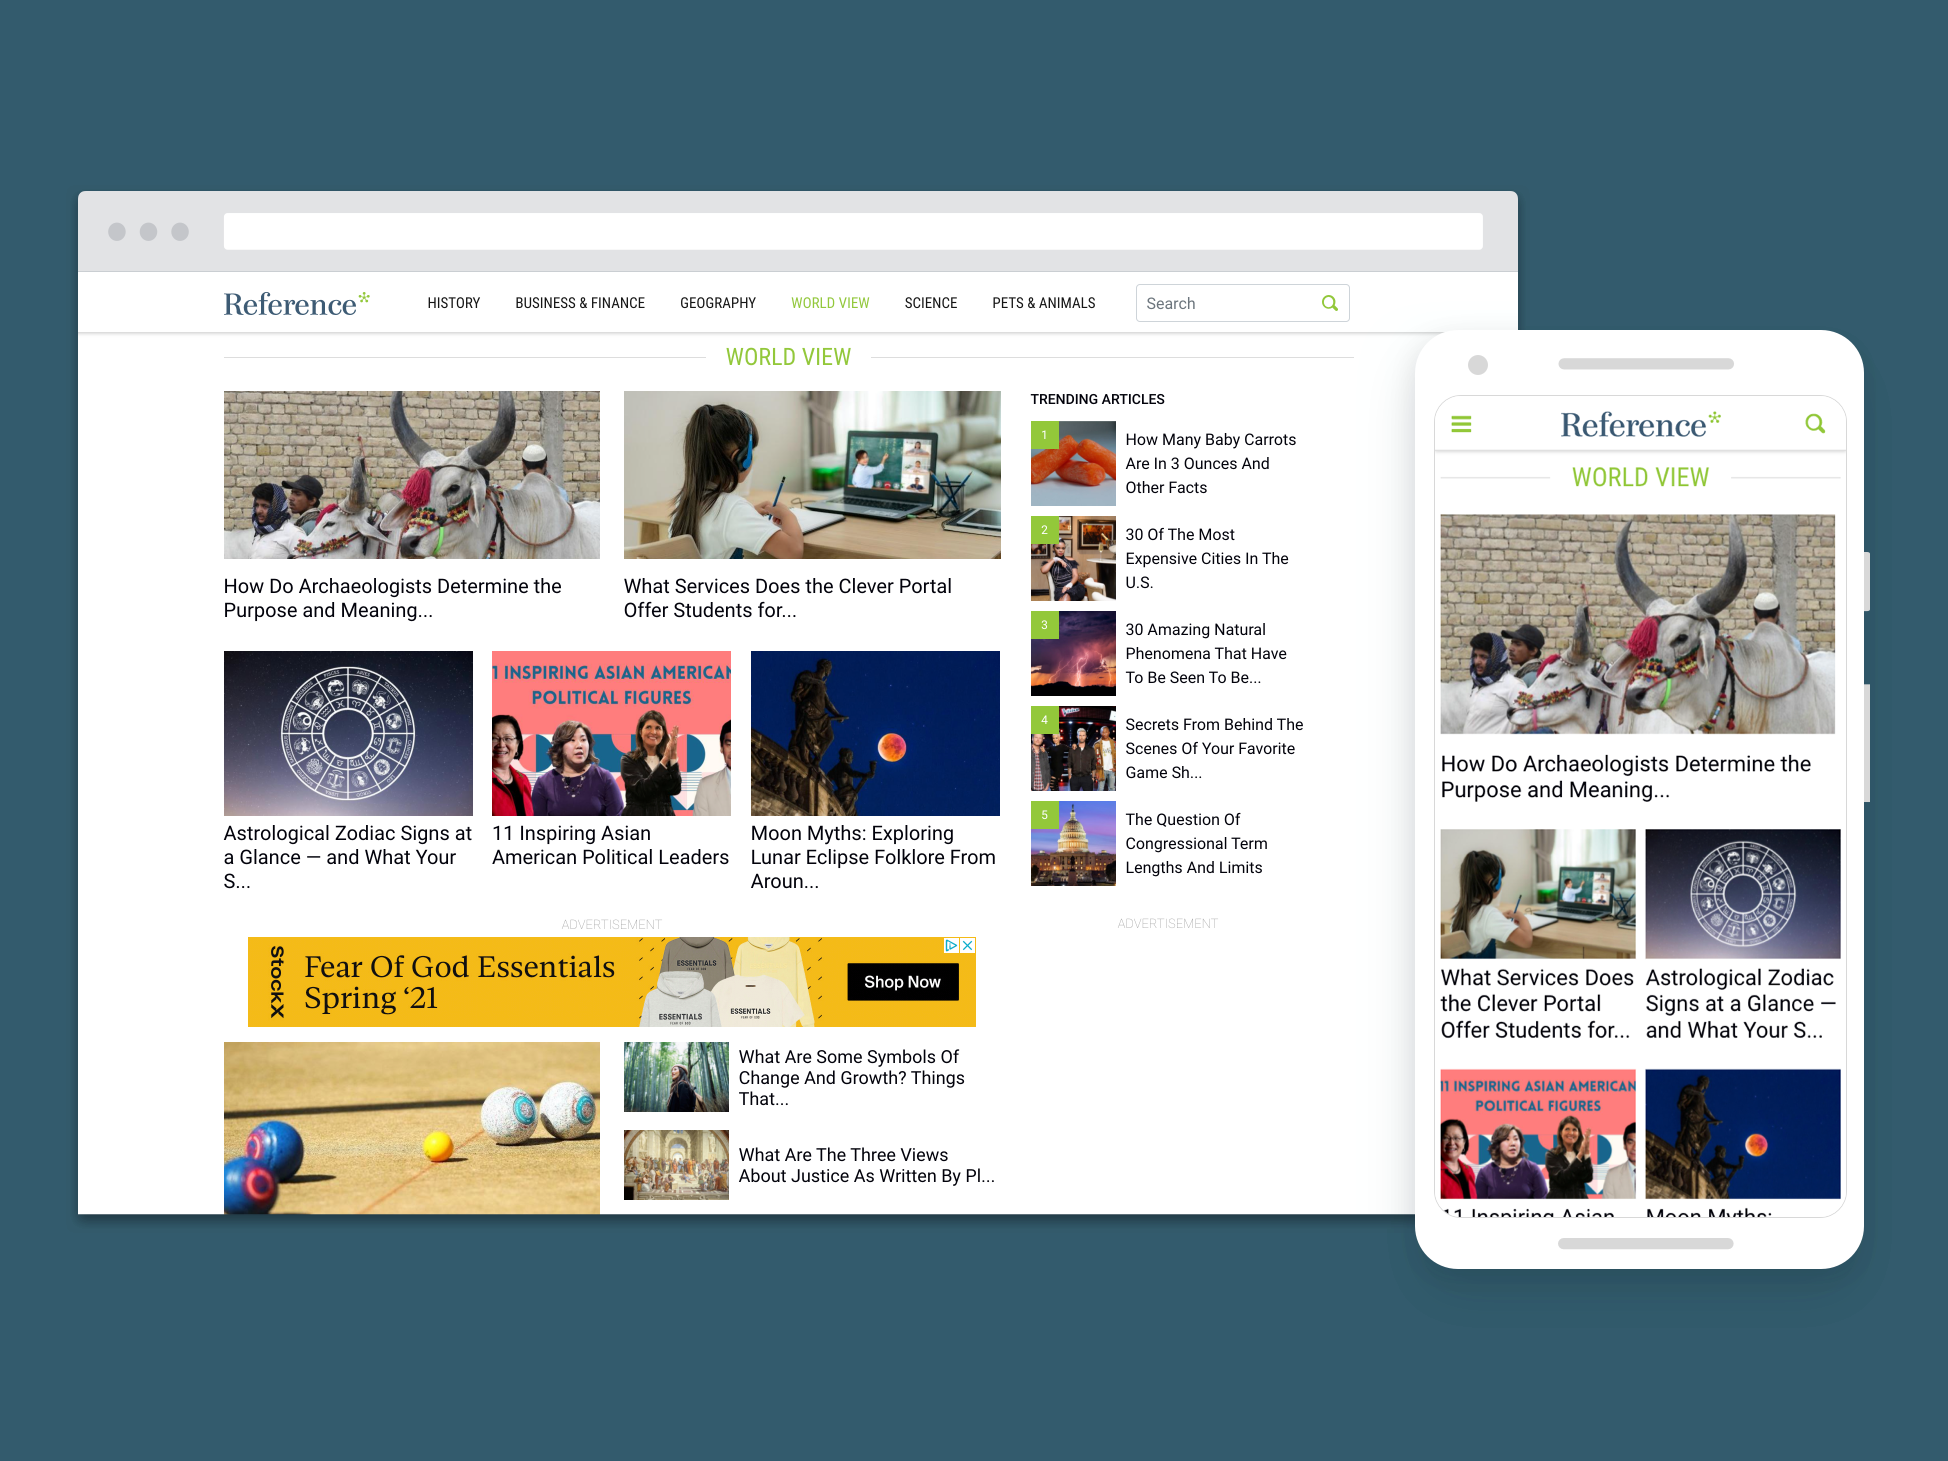Tap the mobile search magnifier icon

click(1814, 424)
